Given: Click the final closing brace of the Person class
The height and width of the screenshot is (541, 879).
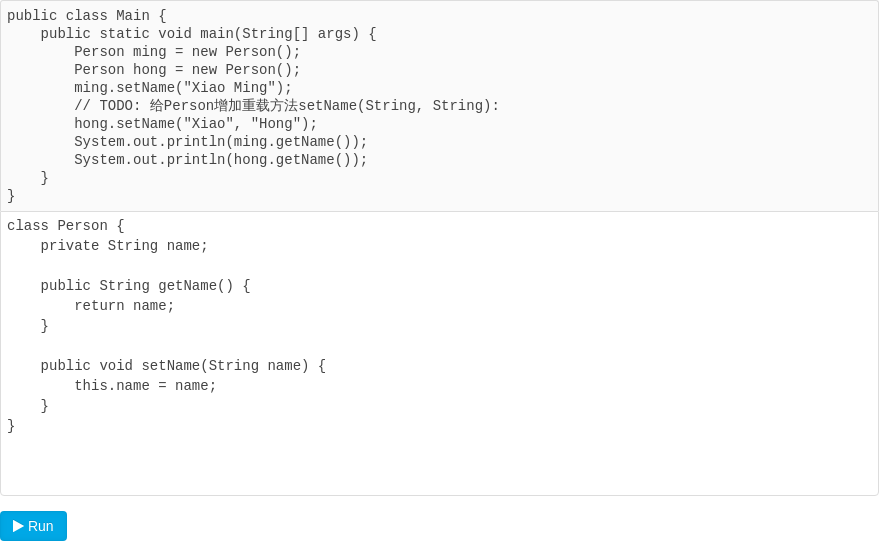Looking at the screenshot, I should click(11, 426).
